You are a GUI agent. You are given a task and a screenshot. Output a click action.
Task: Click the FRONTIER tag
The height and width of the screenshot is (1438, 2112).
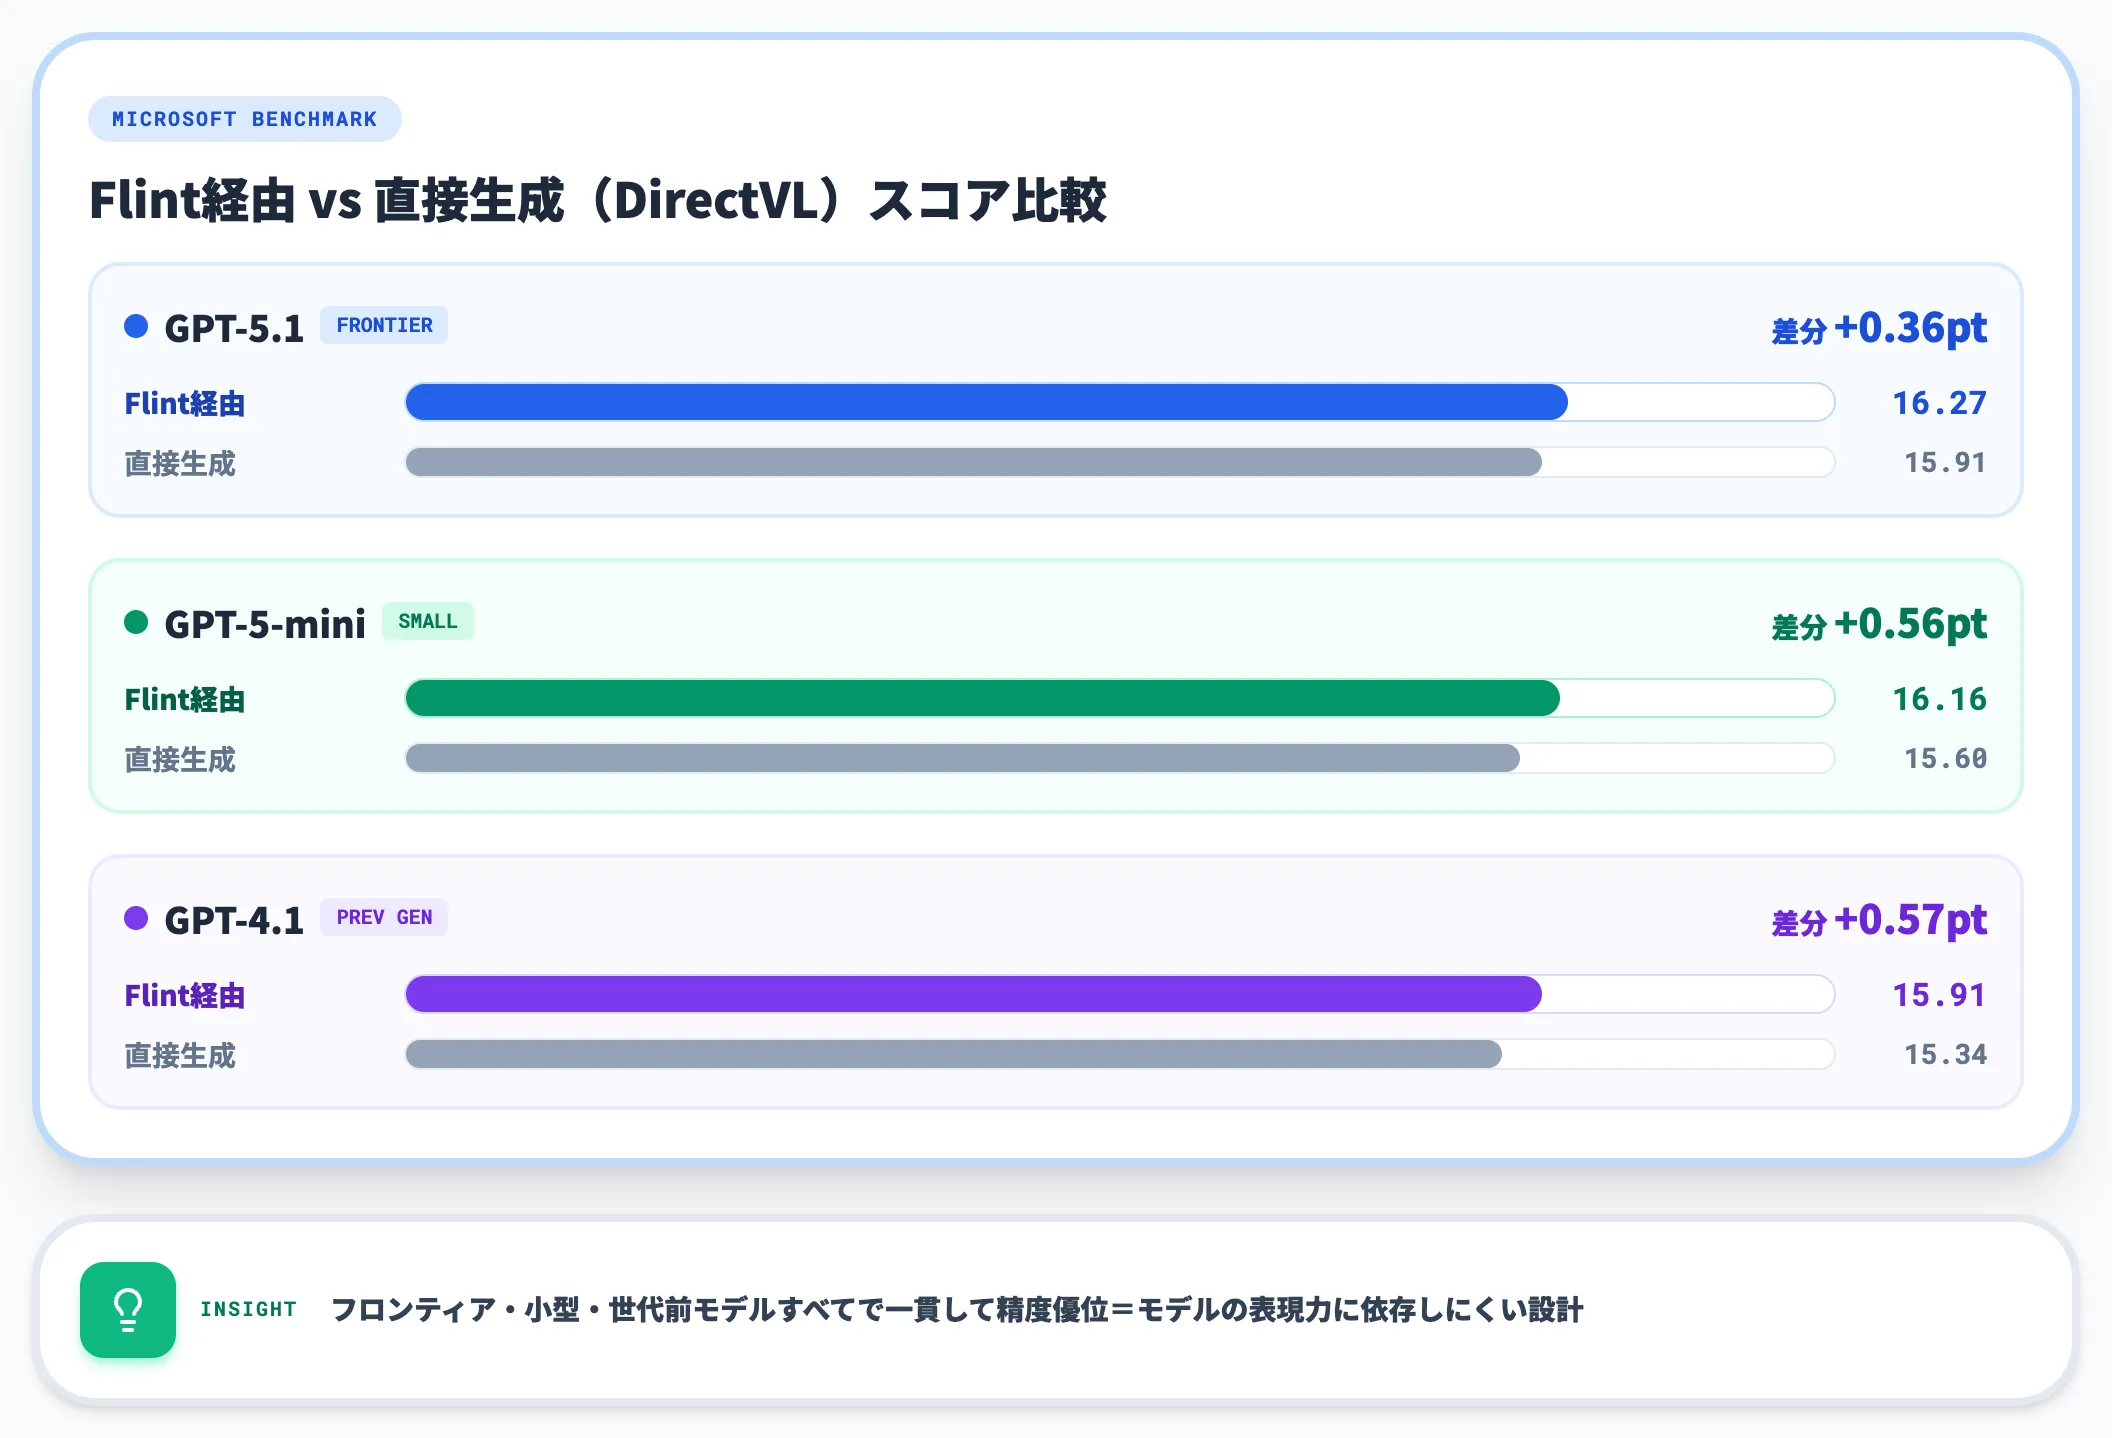click(384, 325)
